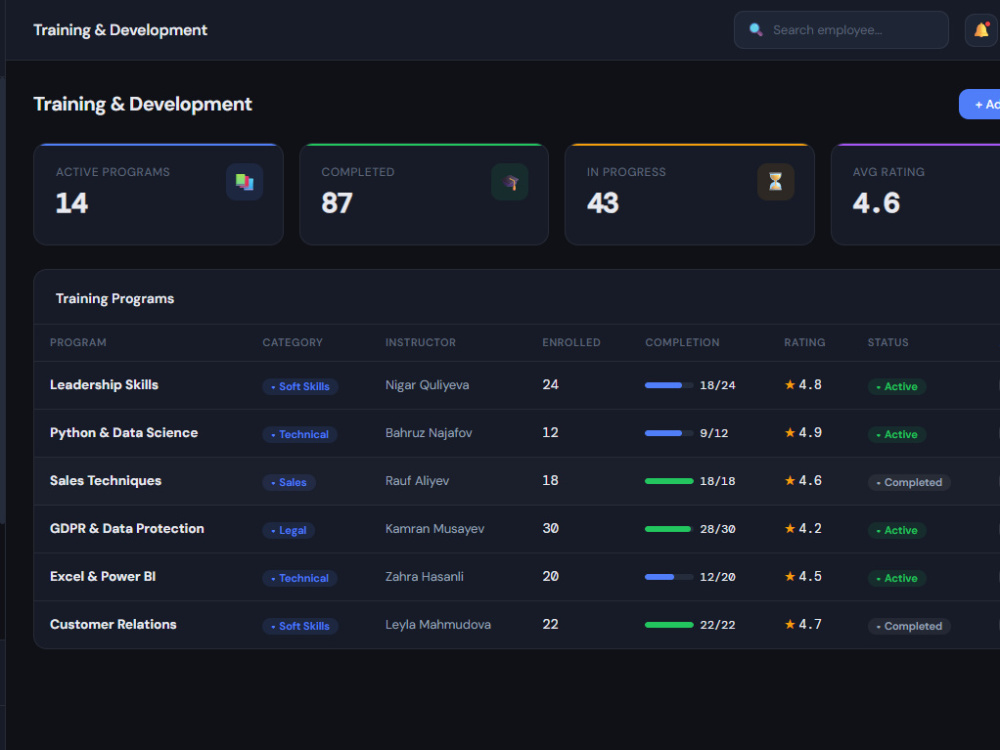
Task: Click instructor Zahra Hasanli
Action: pyautogui.click(x=424, y=576)
